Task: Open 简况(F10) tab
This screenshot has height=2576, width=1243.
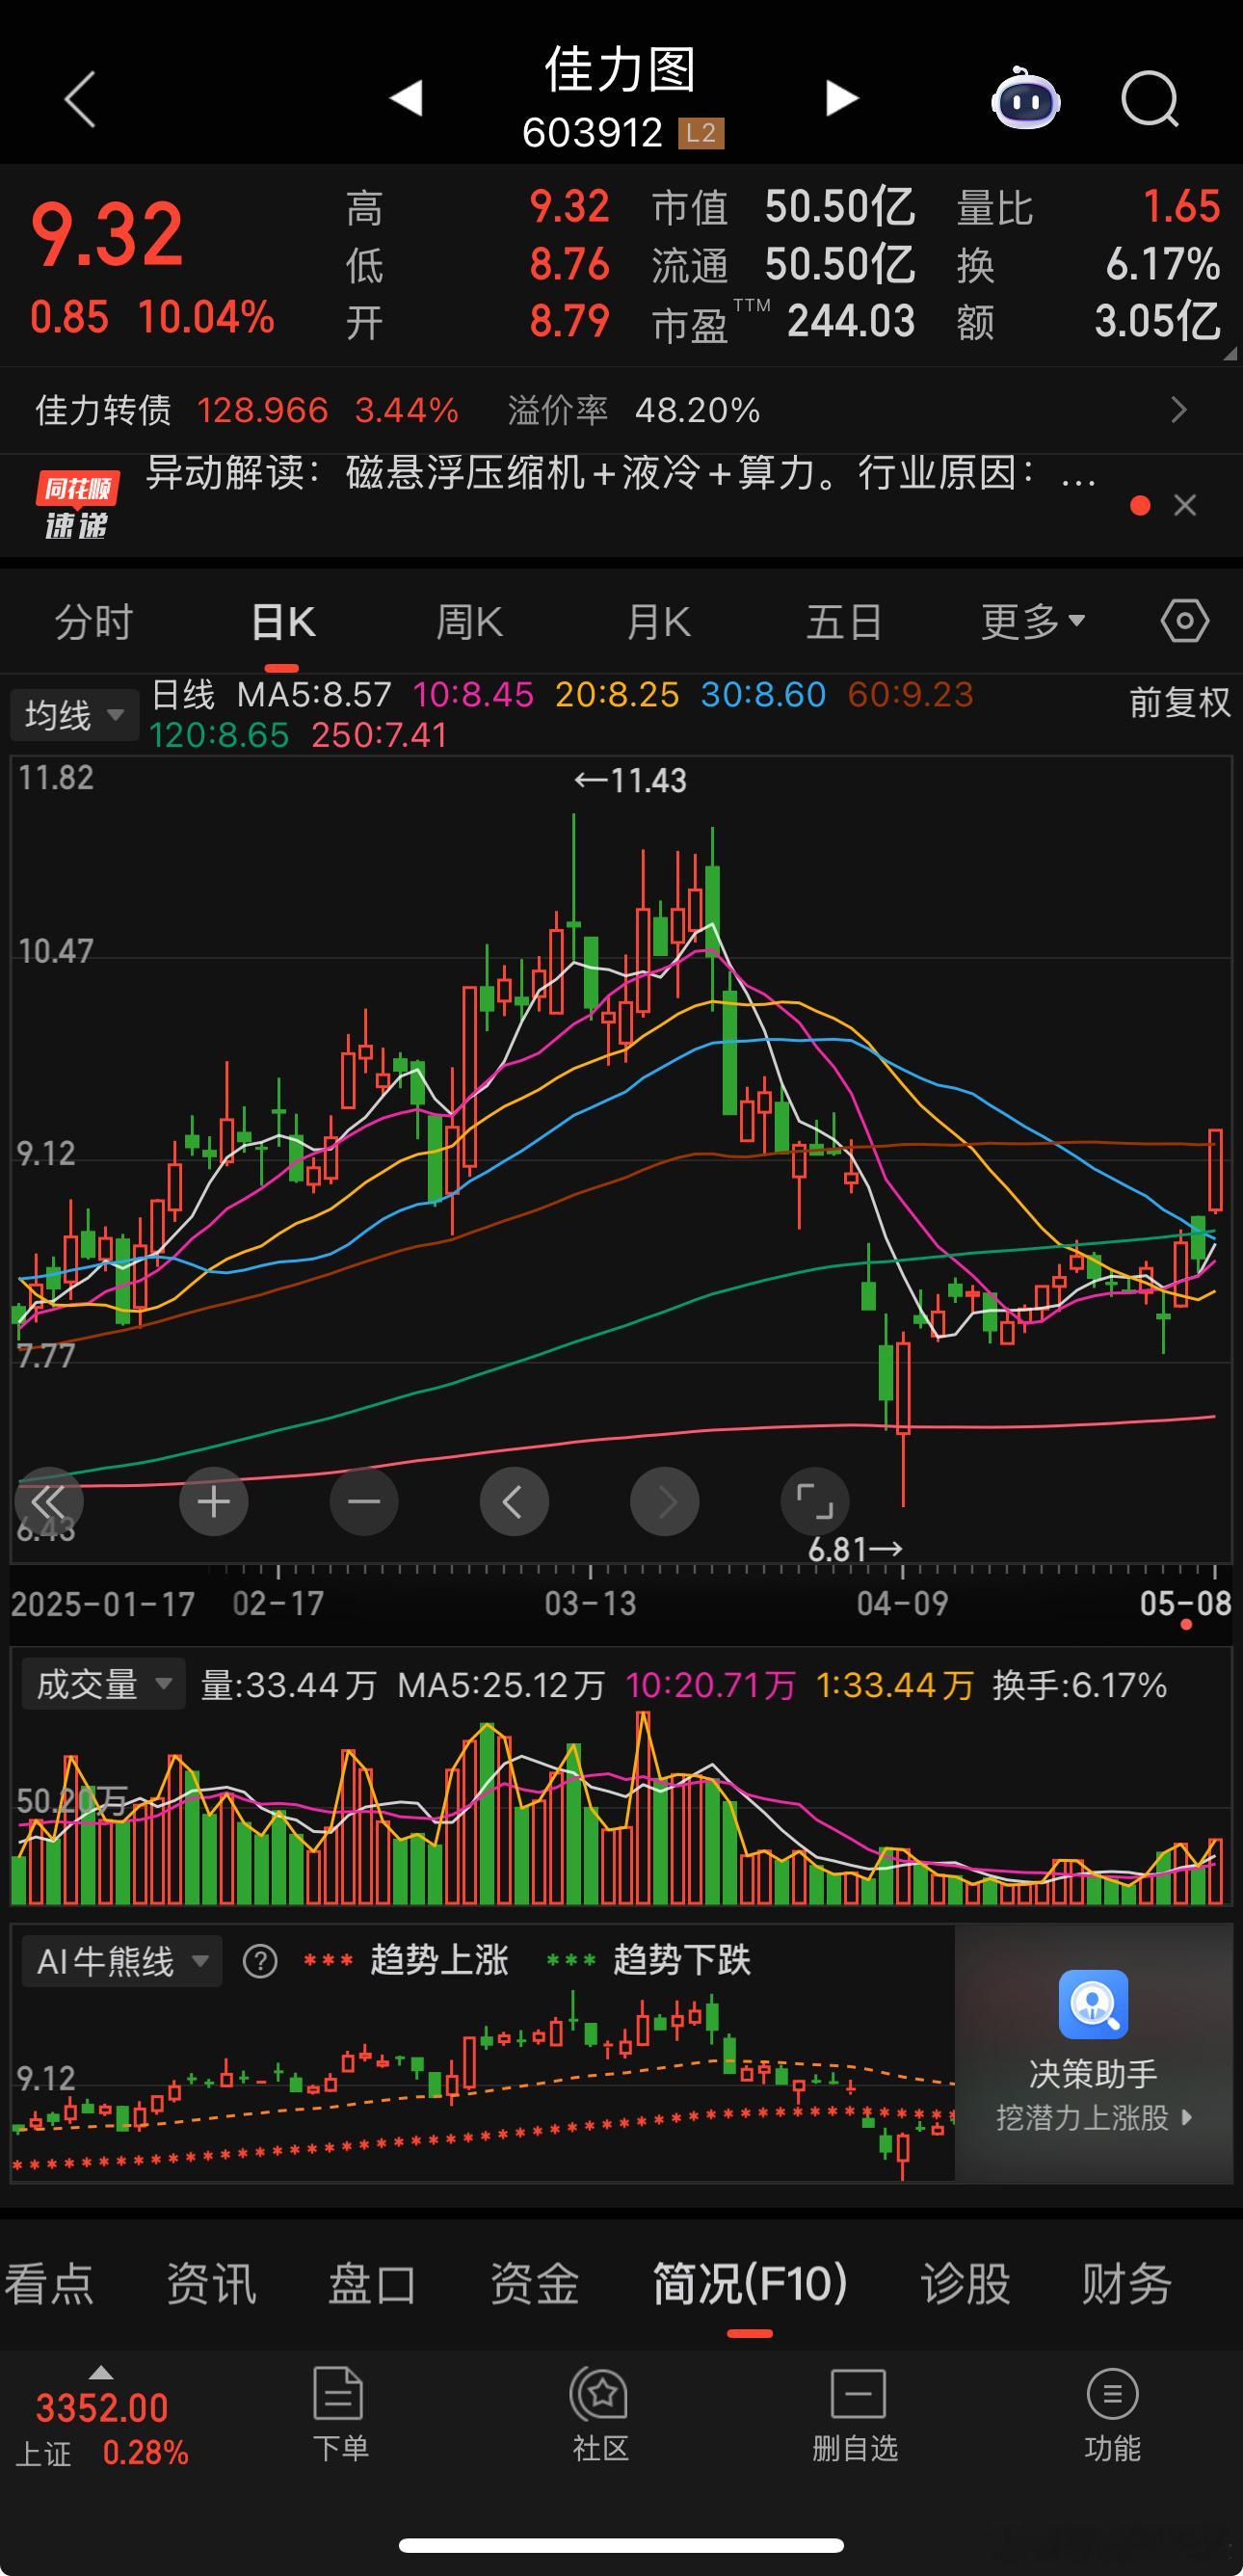Action: click(750, 2283)
